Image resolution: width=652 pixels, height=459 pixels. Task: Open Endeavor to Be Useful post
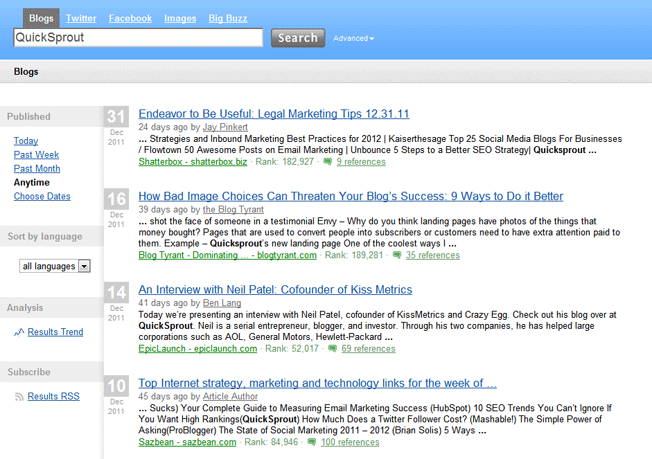click(x=274, y=114)
